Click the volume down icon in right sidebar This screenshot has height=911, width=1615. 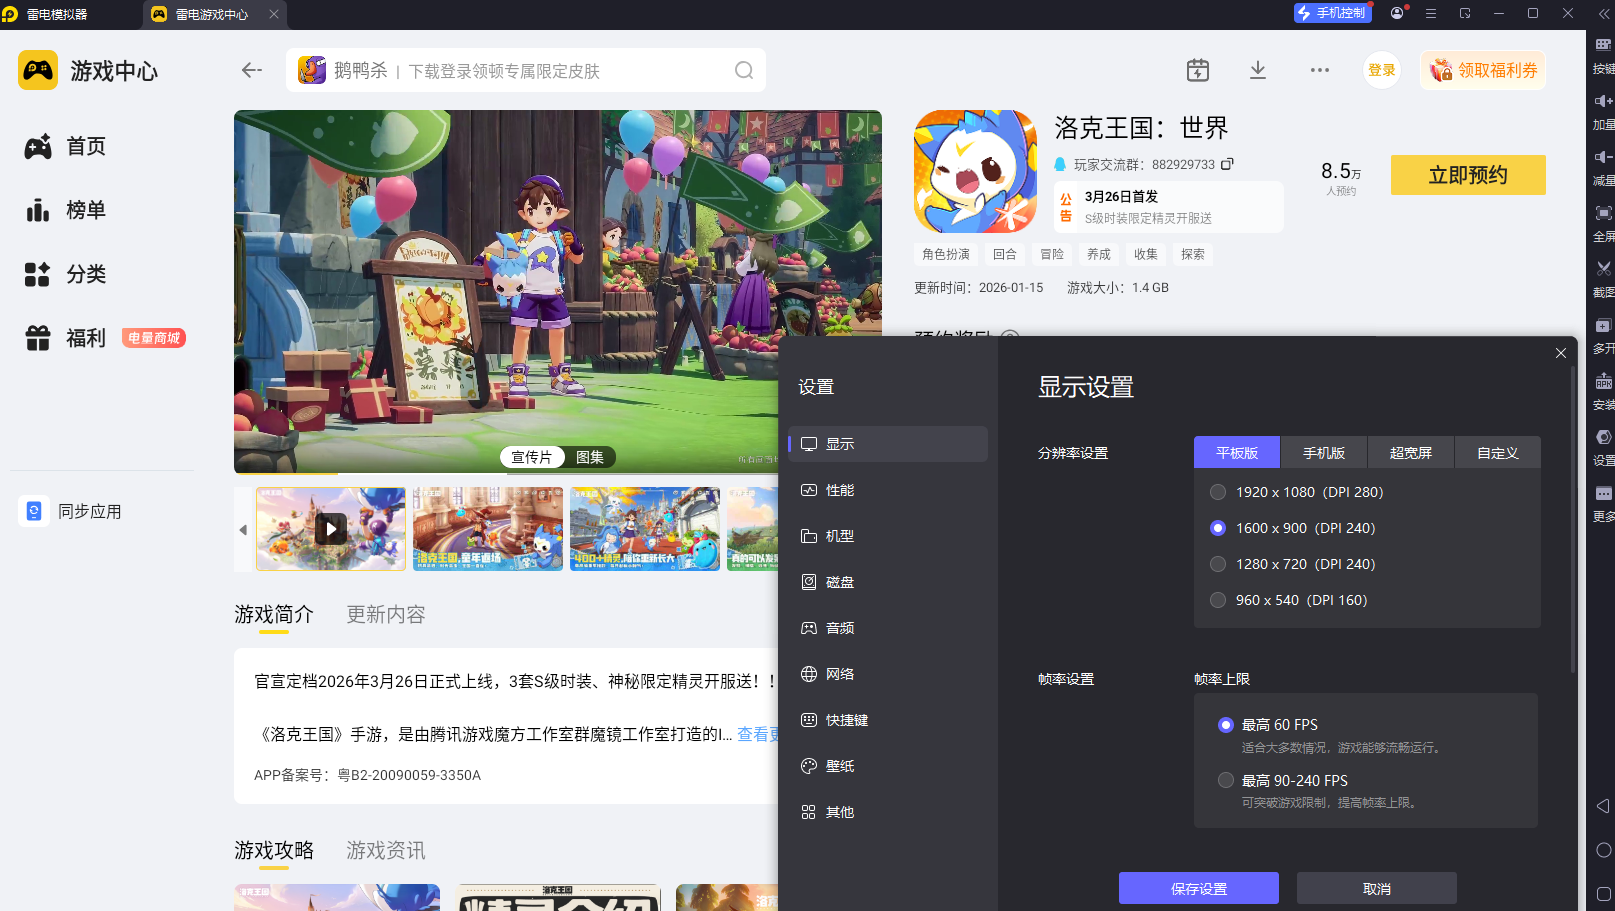coord(1603,157)
